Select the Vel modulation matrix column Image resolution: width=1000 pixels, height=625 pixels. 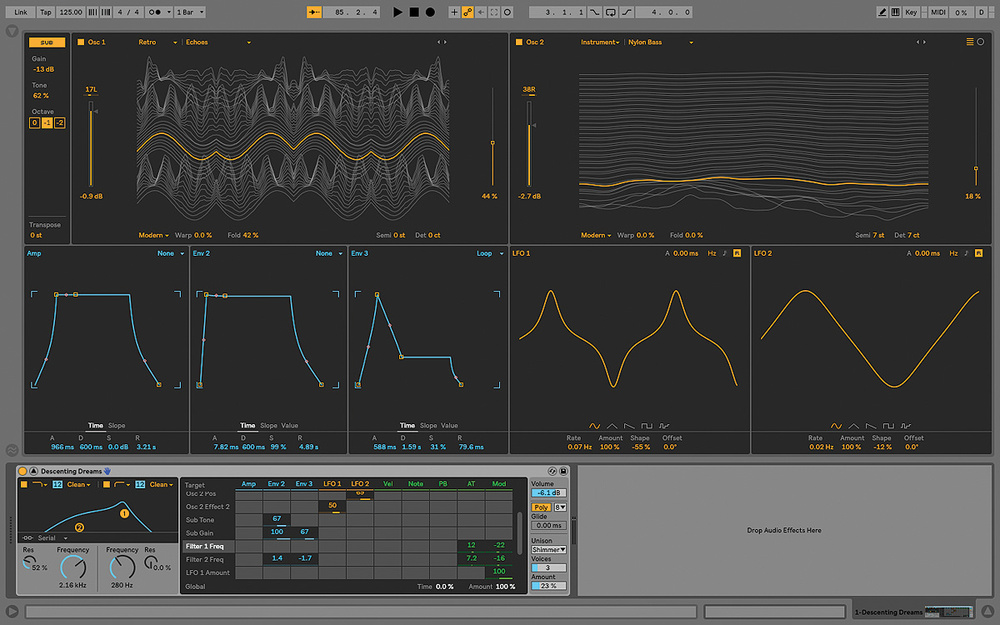tap(388, 484)
